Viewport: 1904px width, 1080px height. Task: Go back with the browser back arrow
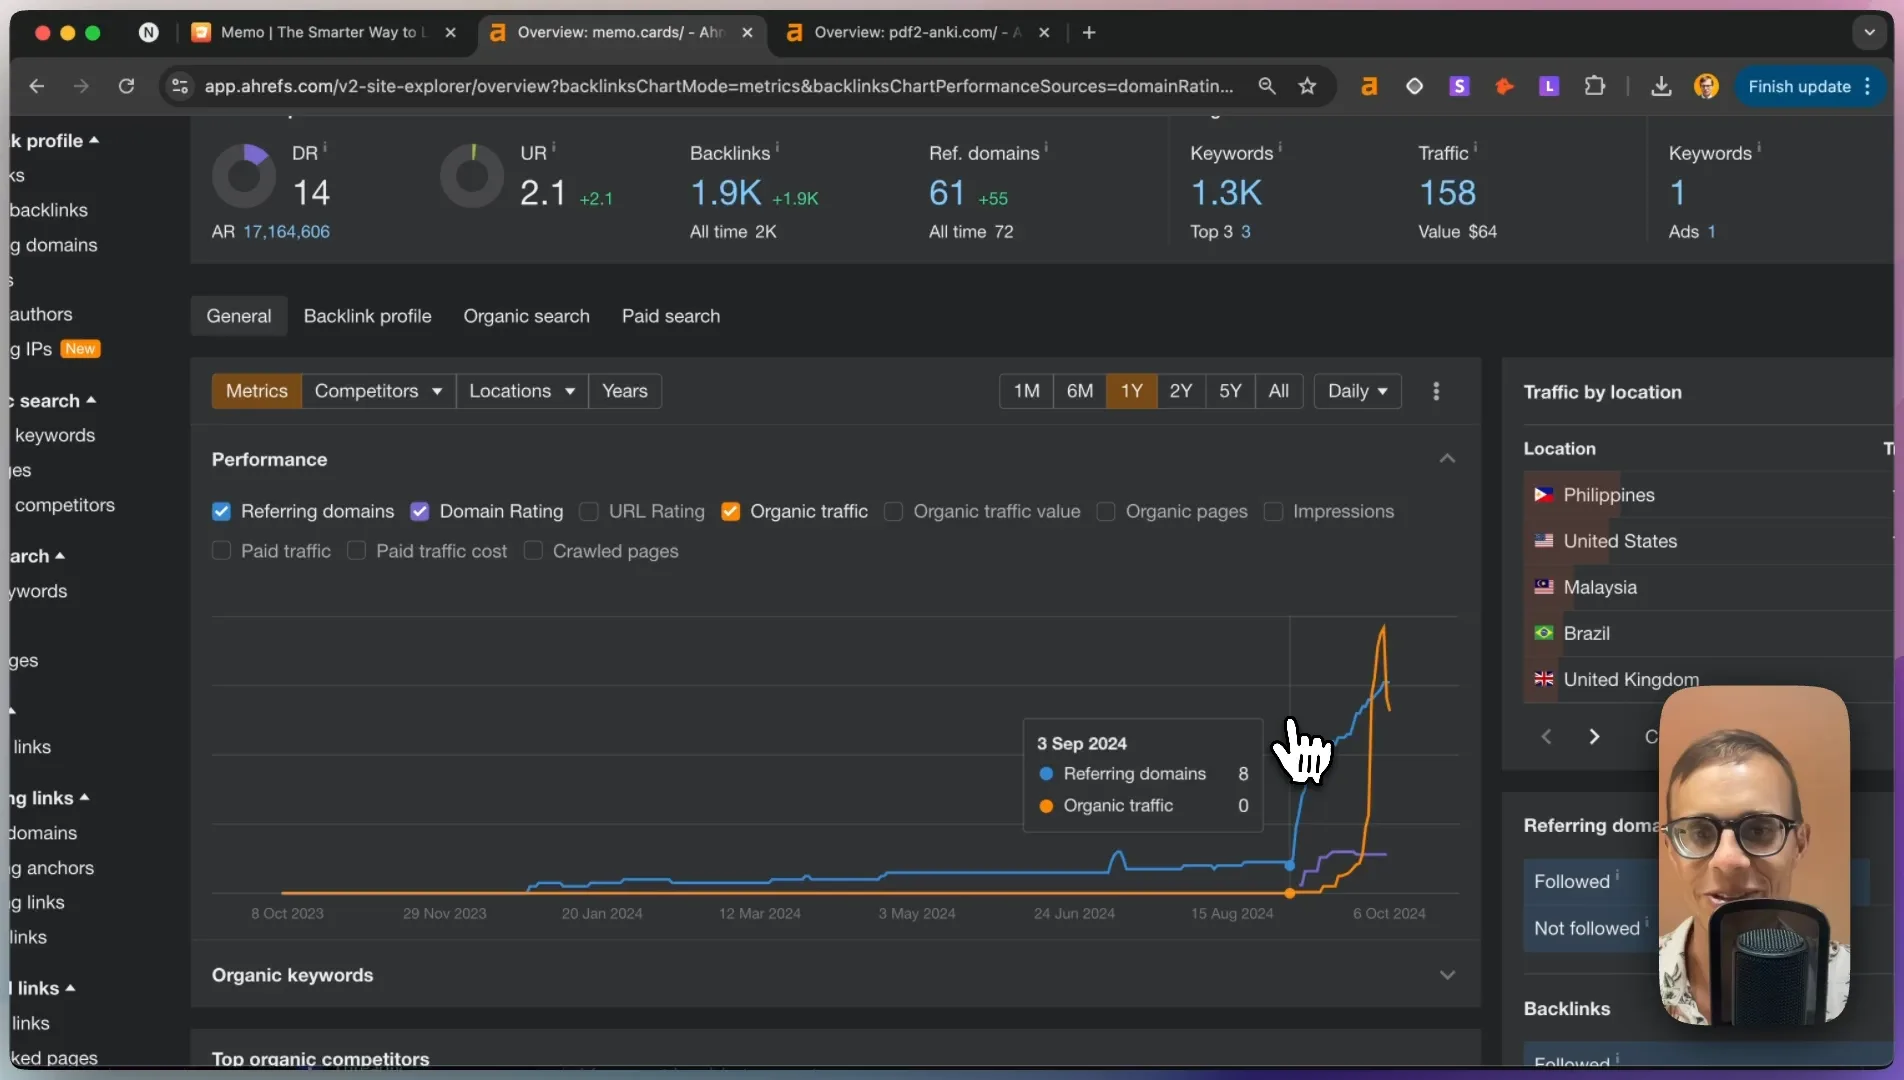(x=37, y=86)
